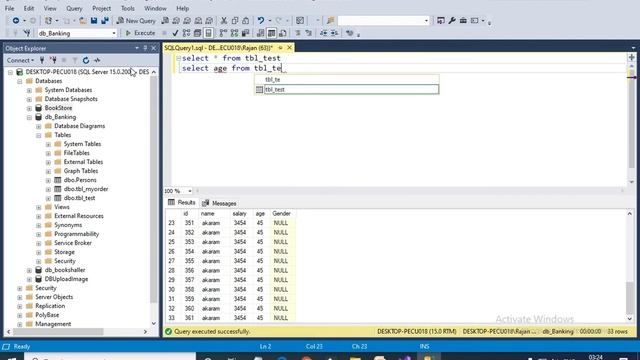Expand the Views folder node
This screenshot has width=640, height=360.
39,207
